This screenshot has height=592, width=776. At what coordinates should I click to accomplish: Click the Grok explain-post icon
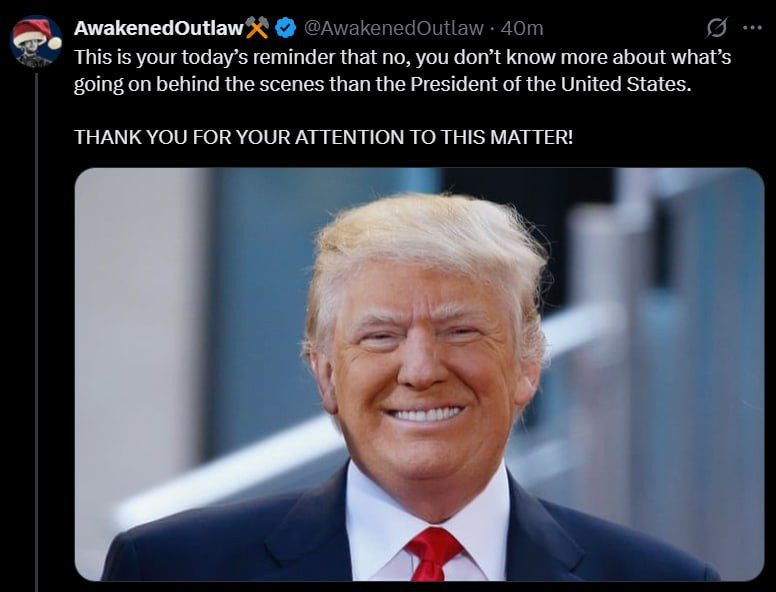716,28
